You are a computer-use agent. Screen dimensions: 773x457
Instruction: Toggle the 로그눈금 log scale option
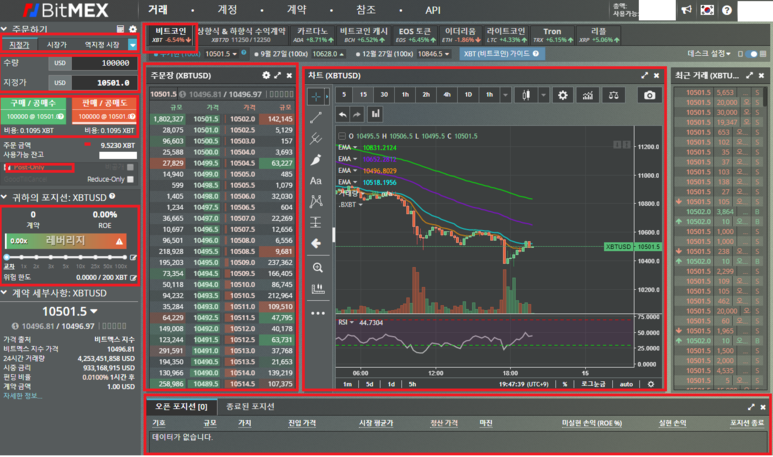tap(593, 384)
